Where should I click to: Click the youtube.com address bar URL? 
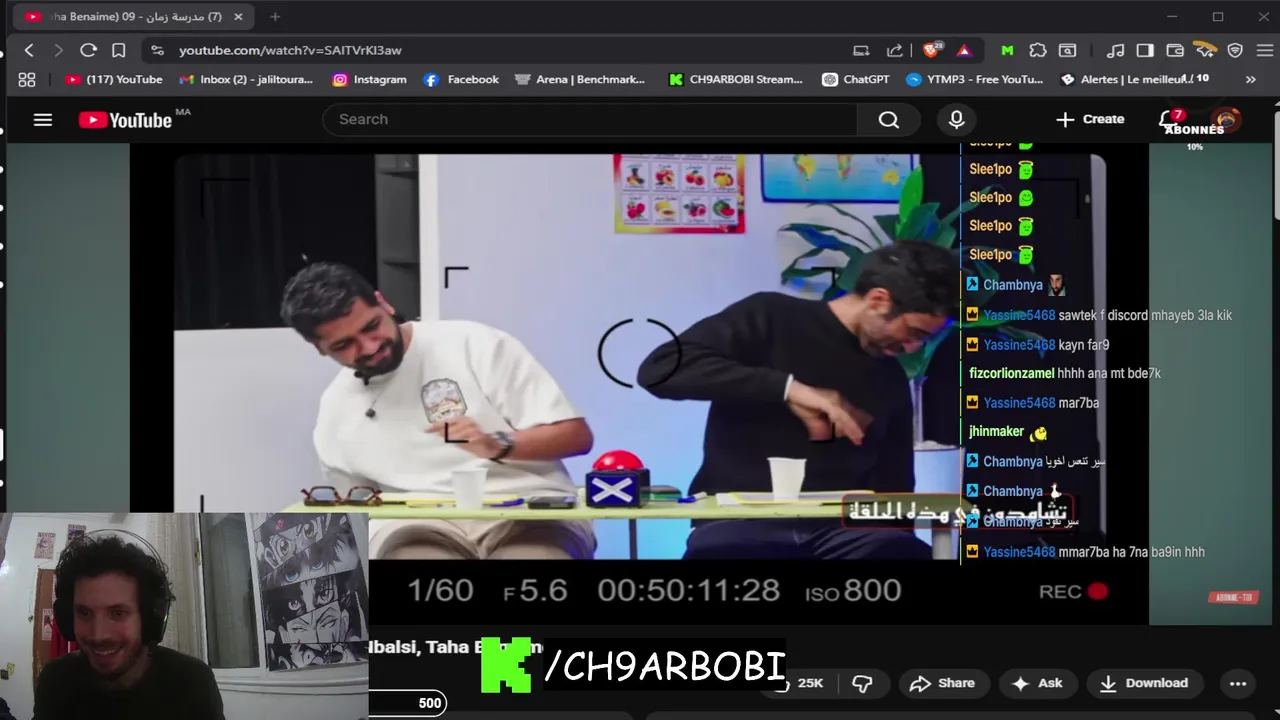point(290,50)
